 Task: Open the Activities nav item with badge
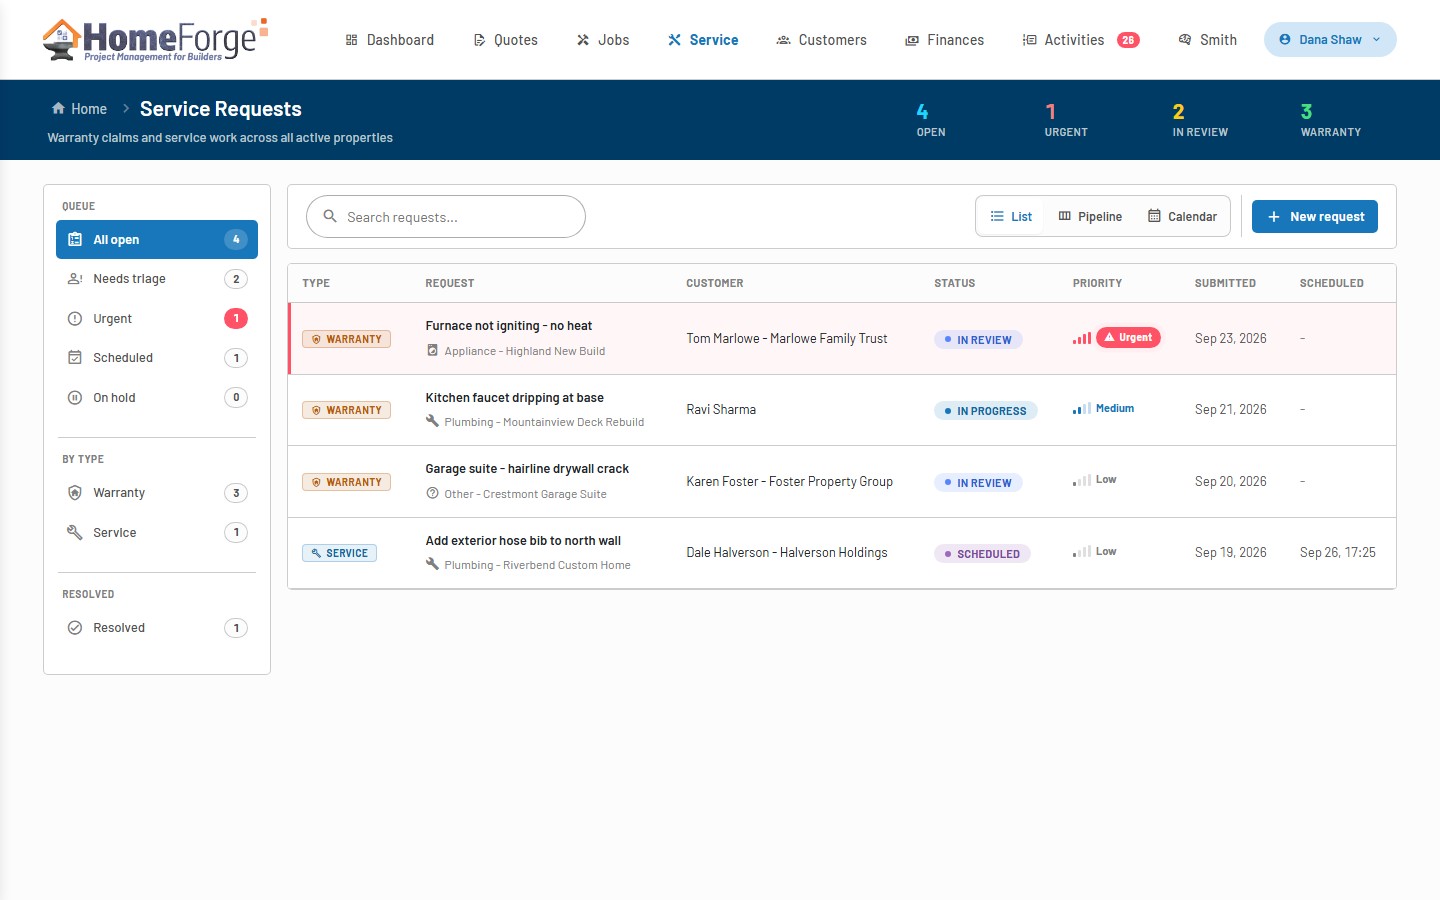[1081, 40]
